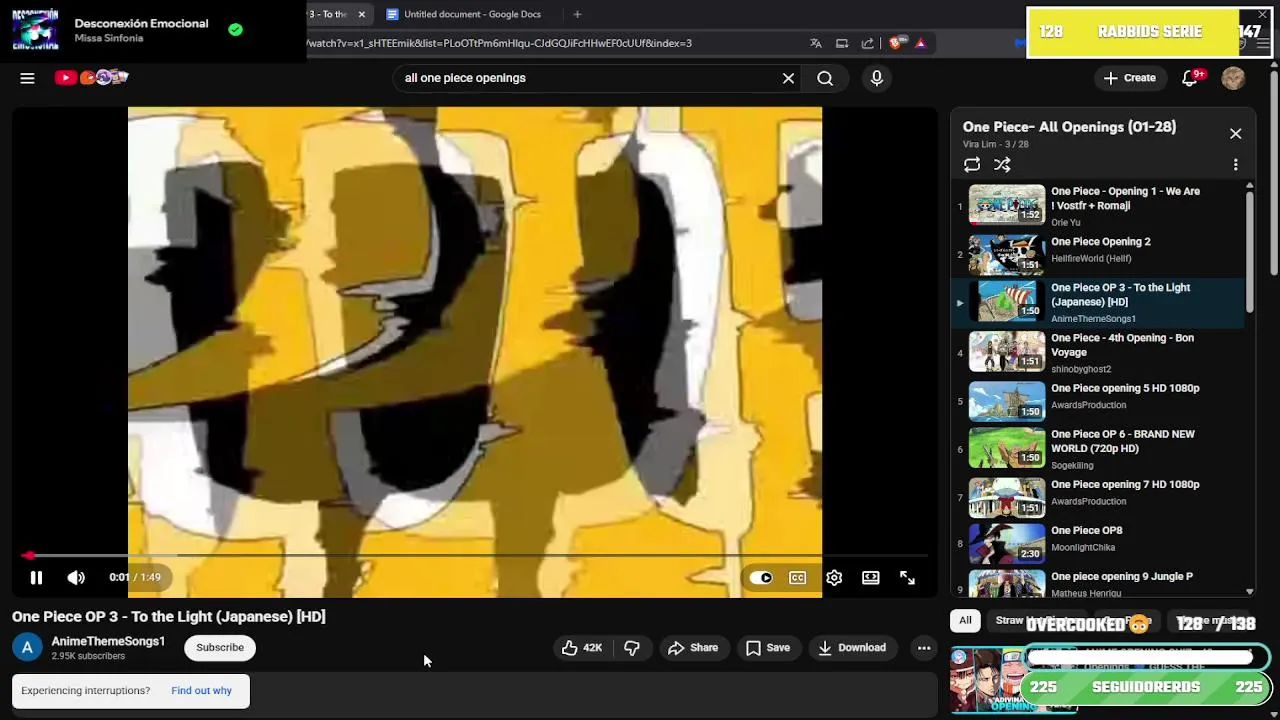
Task: Mute the video volume
Action: tap(76, 577)
